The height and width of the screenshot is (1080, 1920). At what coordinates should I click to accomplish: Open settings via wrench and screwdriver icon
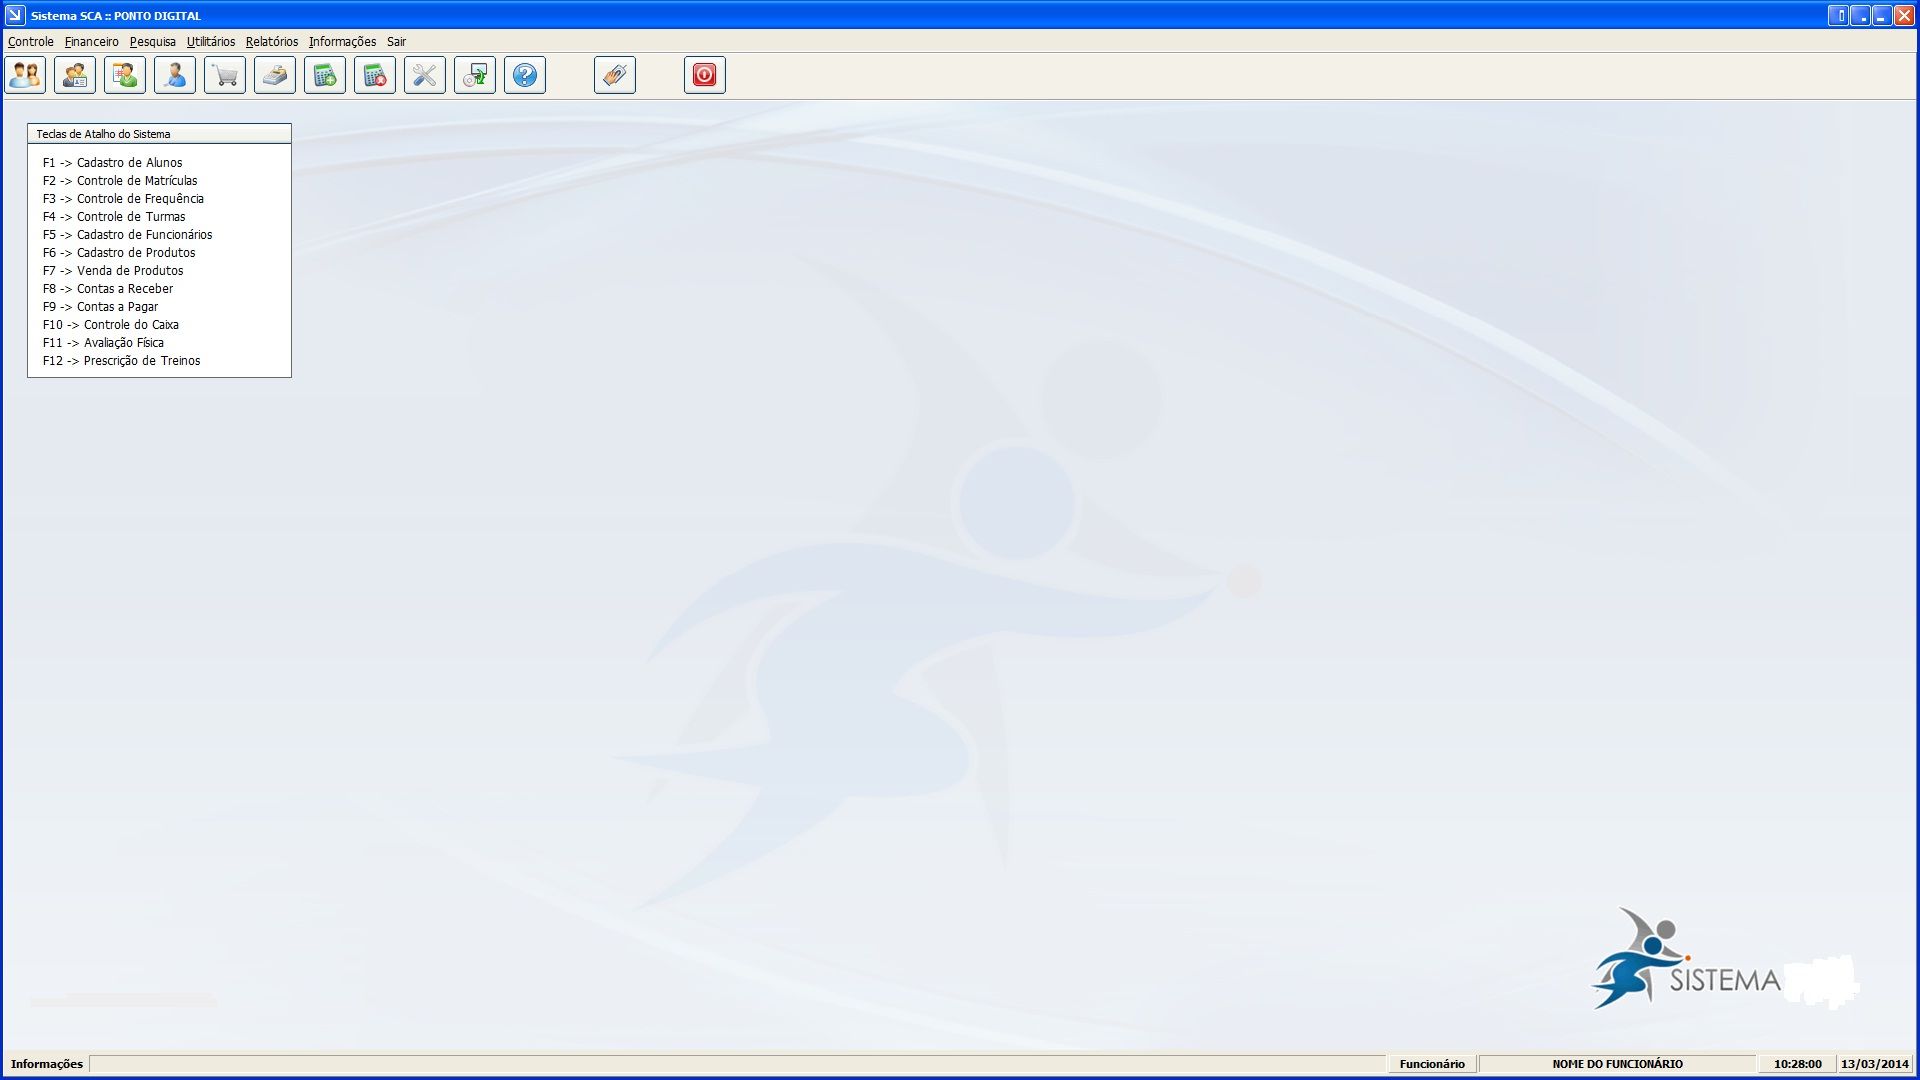[x=425, y=75]
